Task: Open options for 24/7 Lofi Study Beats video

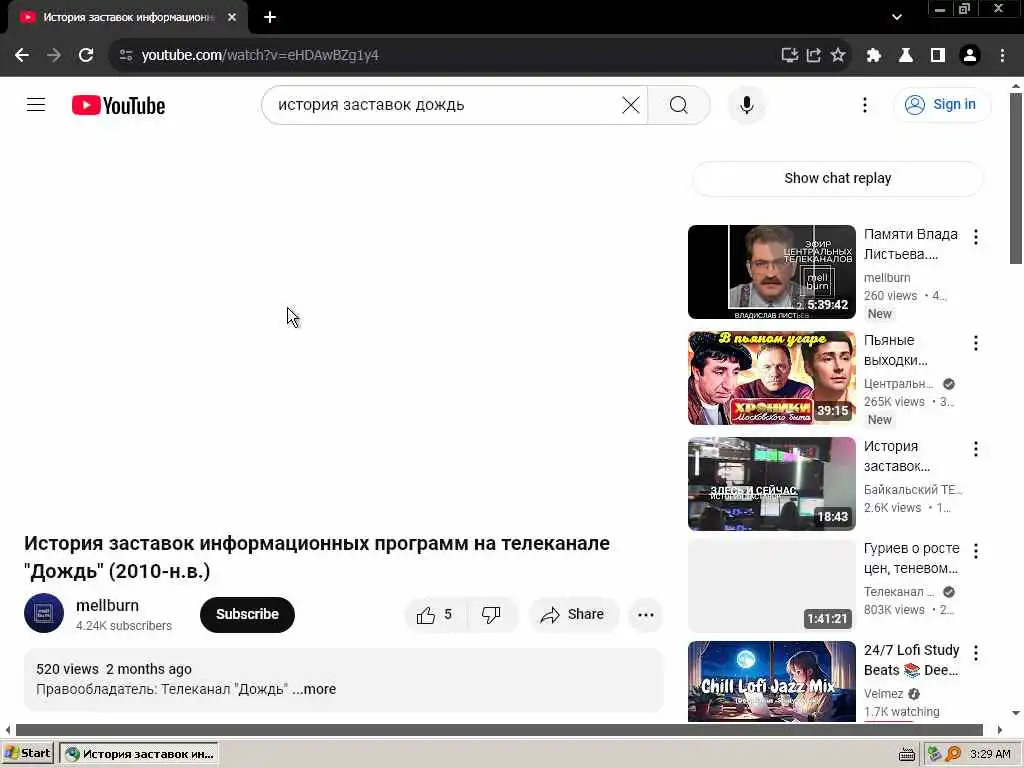Action: point(976,652)
